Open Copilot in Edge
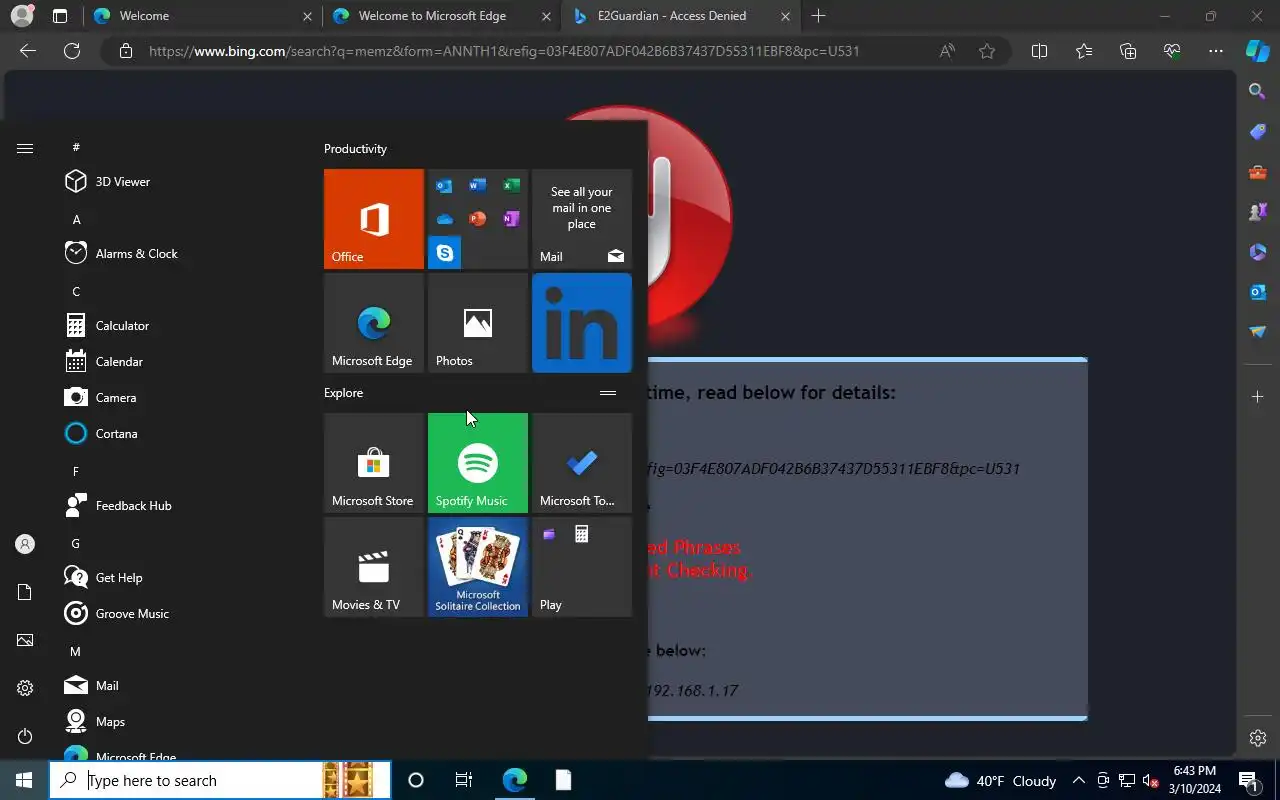 tap(1258, 51)
